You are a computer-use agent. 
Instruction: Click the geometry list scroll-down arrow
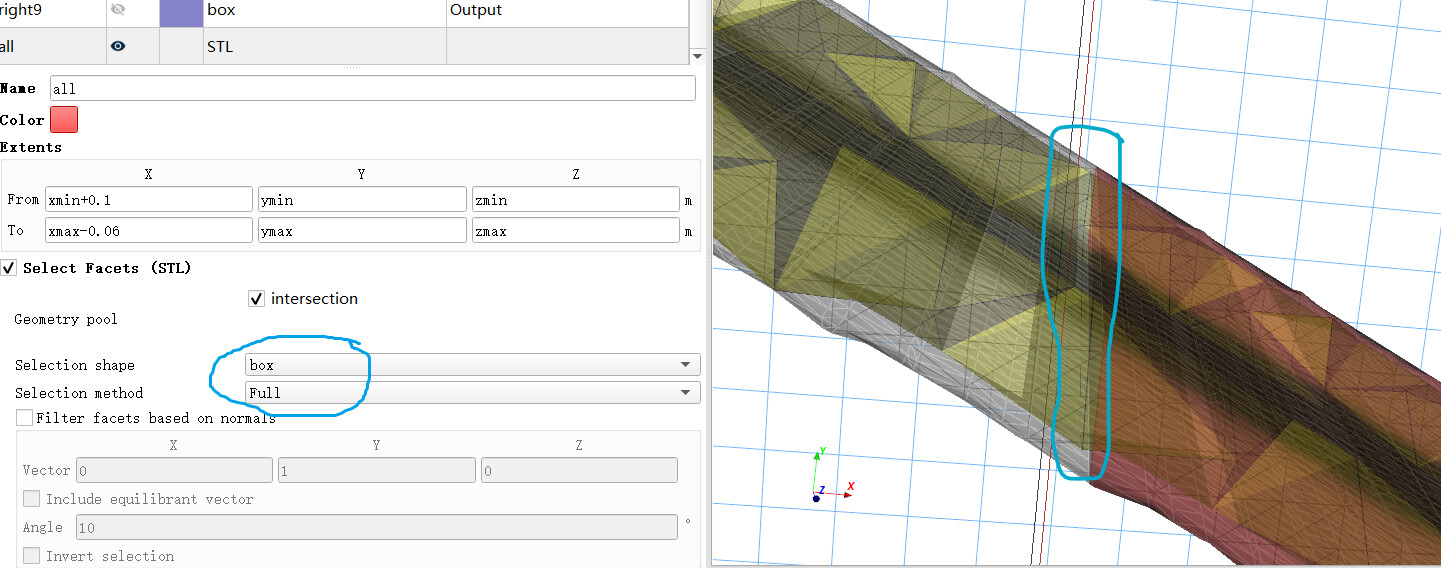697,57
